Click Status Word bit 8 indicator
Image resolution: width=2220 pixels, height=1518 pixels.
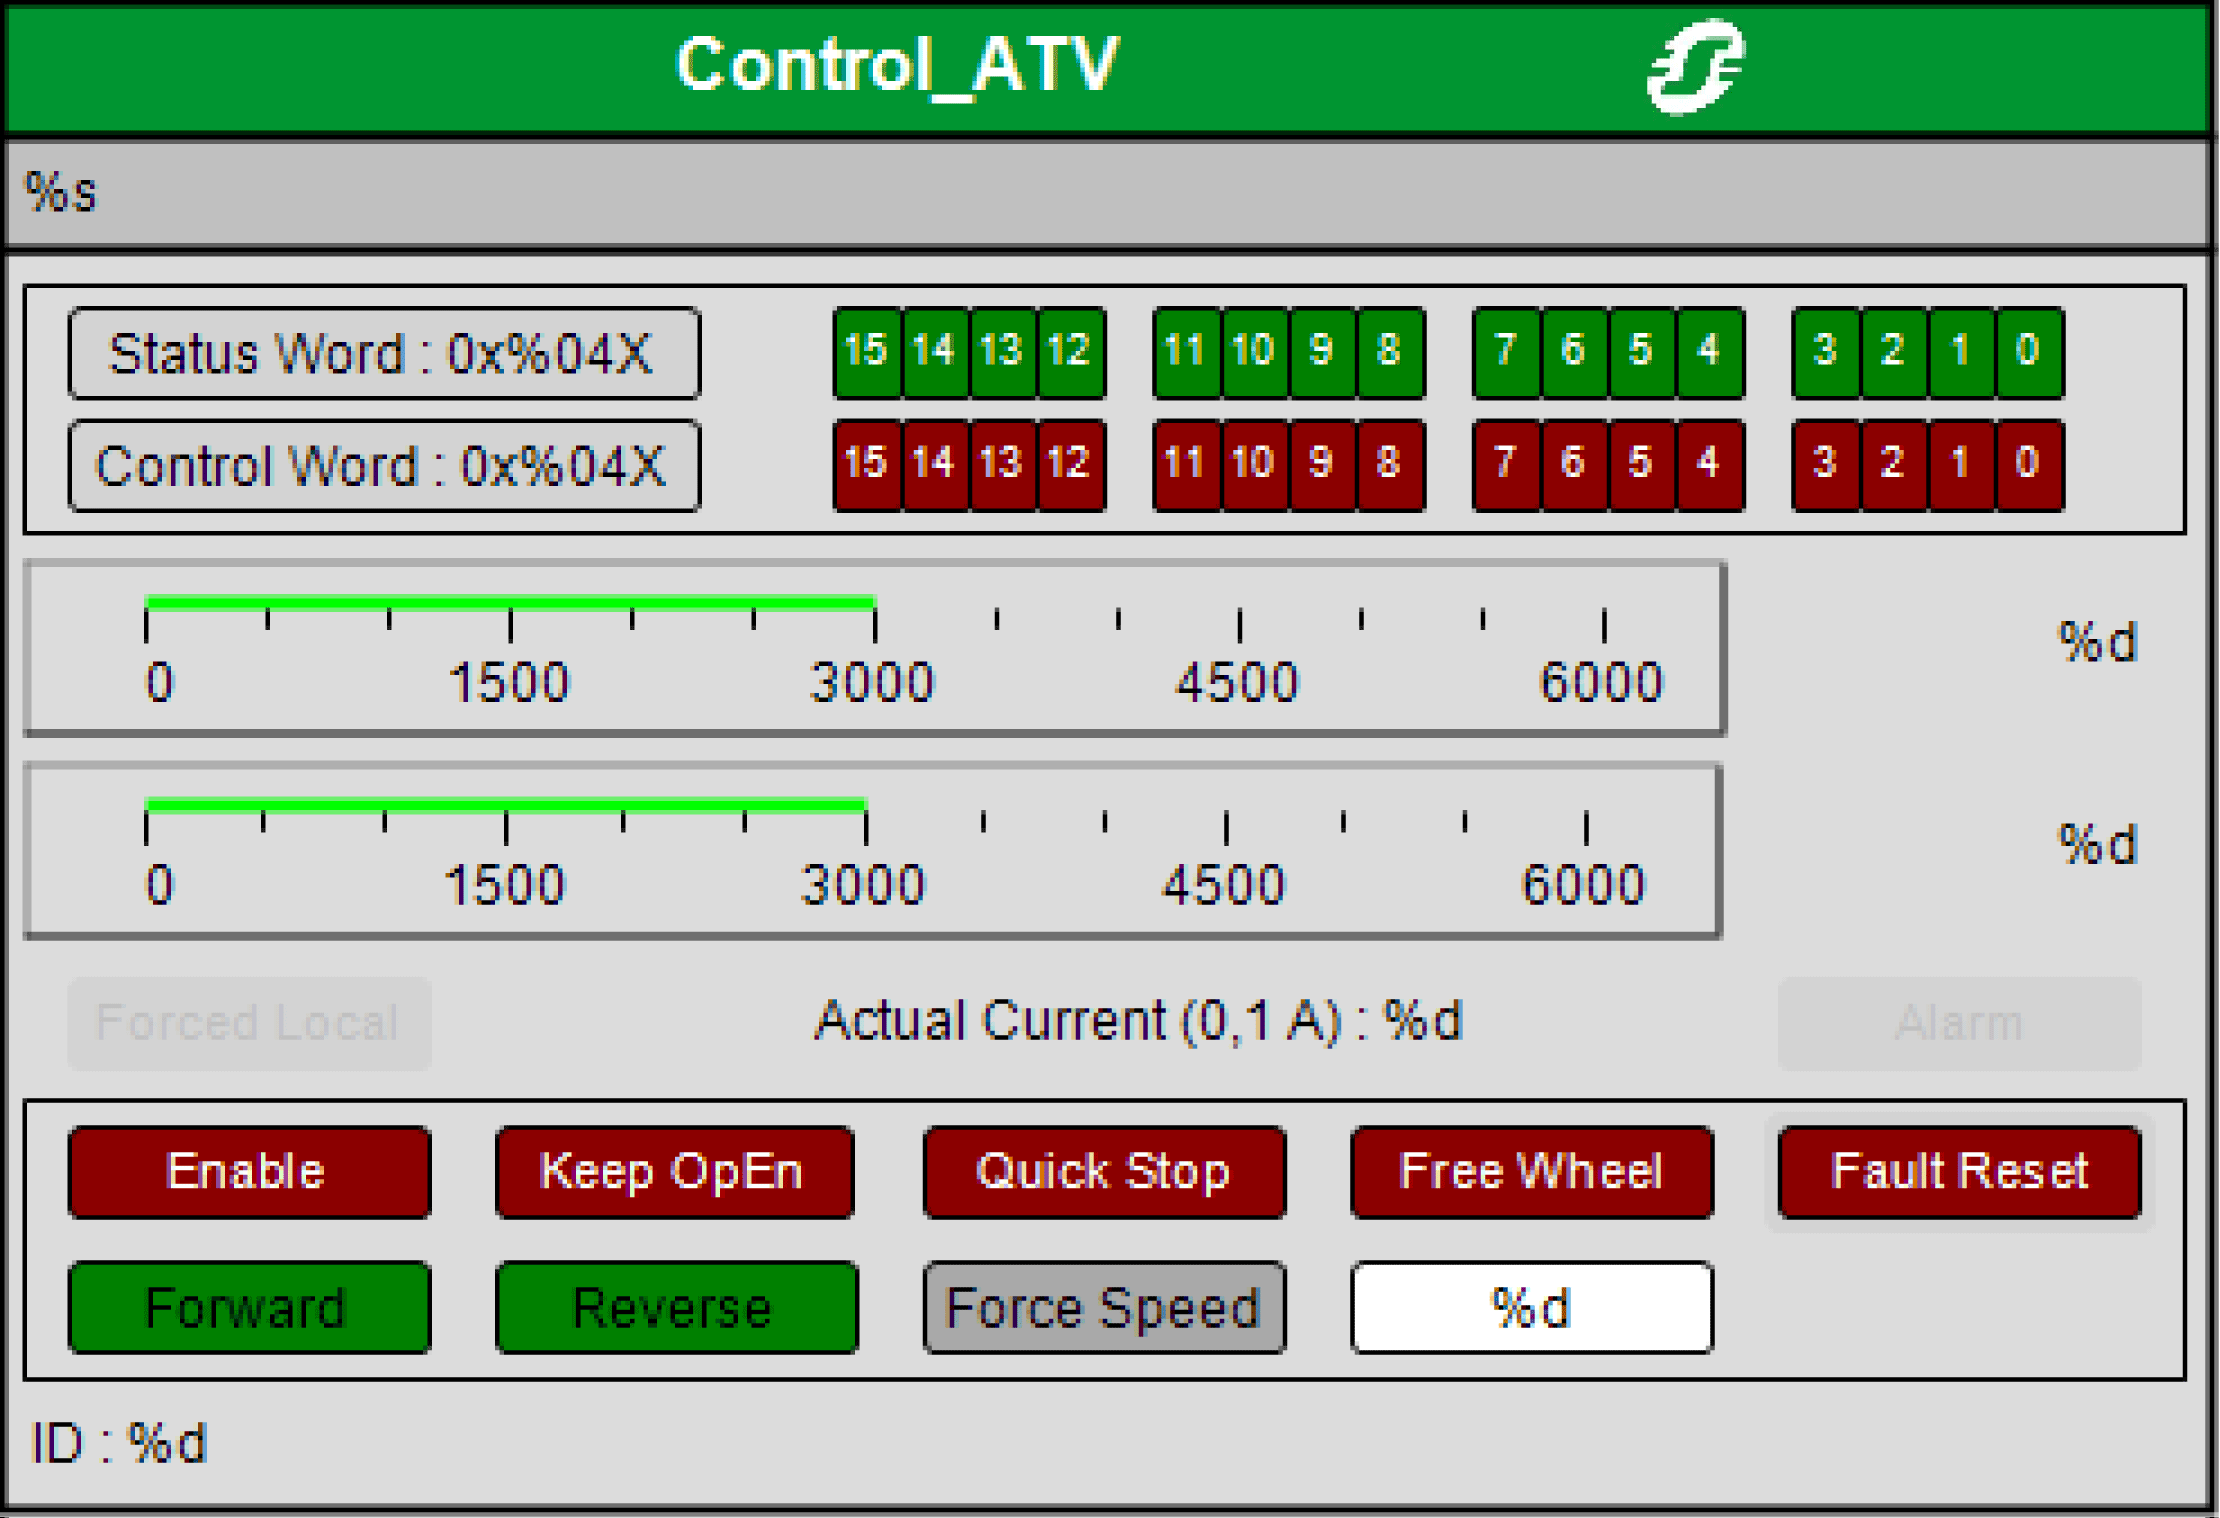click(x=1389, y=352)
